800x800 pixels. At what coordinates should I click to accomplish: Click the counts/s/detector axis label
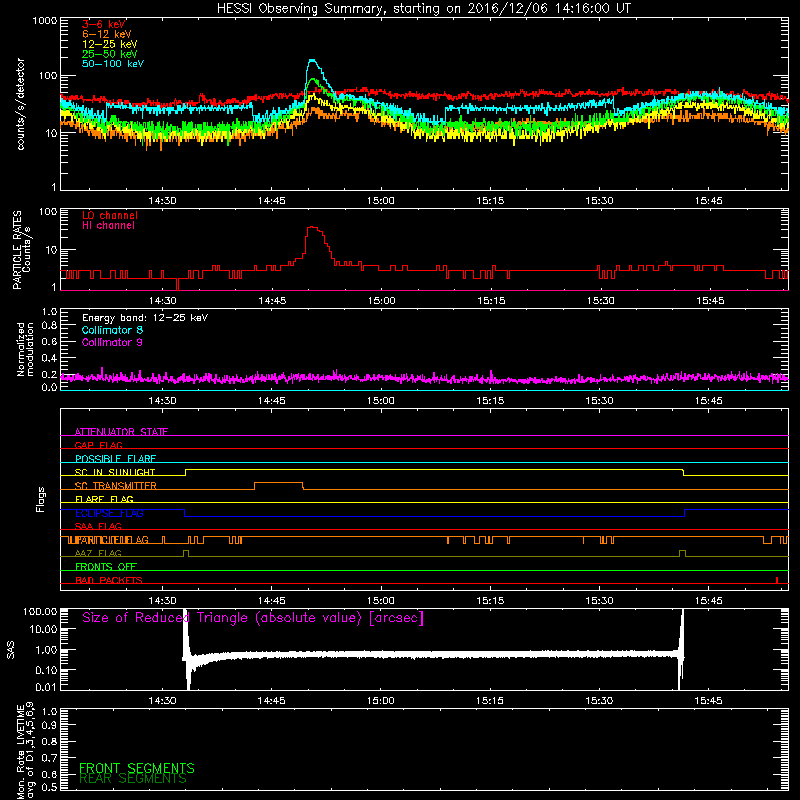(x=20, y=104)
